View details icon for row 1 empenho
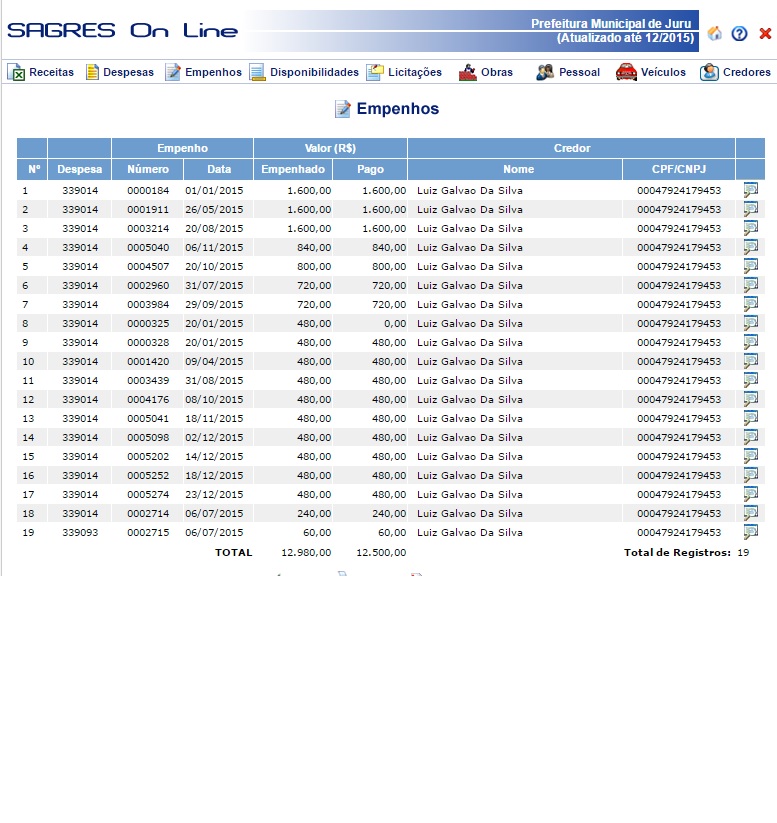This screenshot has height=823, width=777. (x=750, y=190)
